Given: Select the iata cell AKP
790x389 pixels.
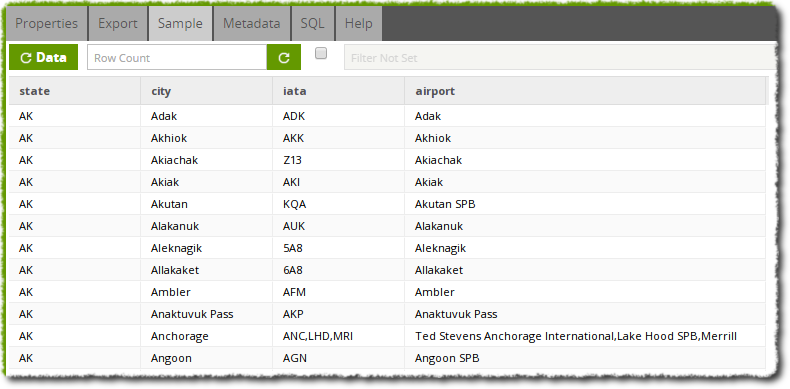Looking at the screenshot, I should tap(339, 314).
